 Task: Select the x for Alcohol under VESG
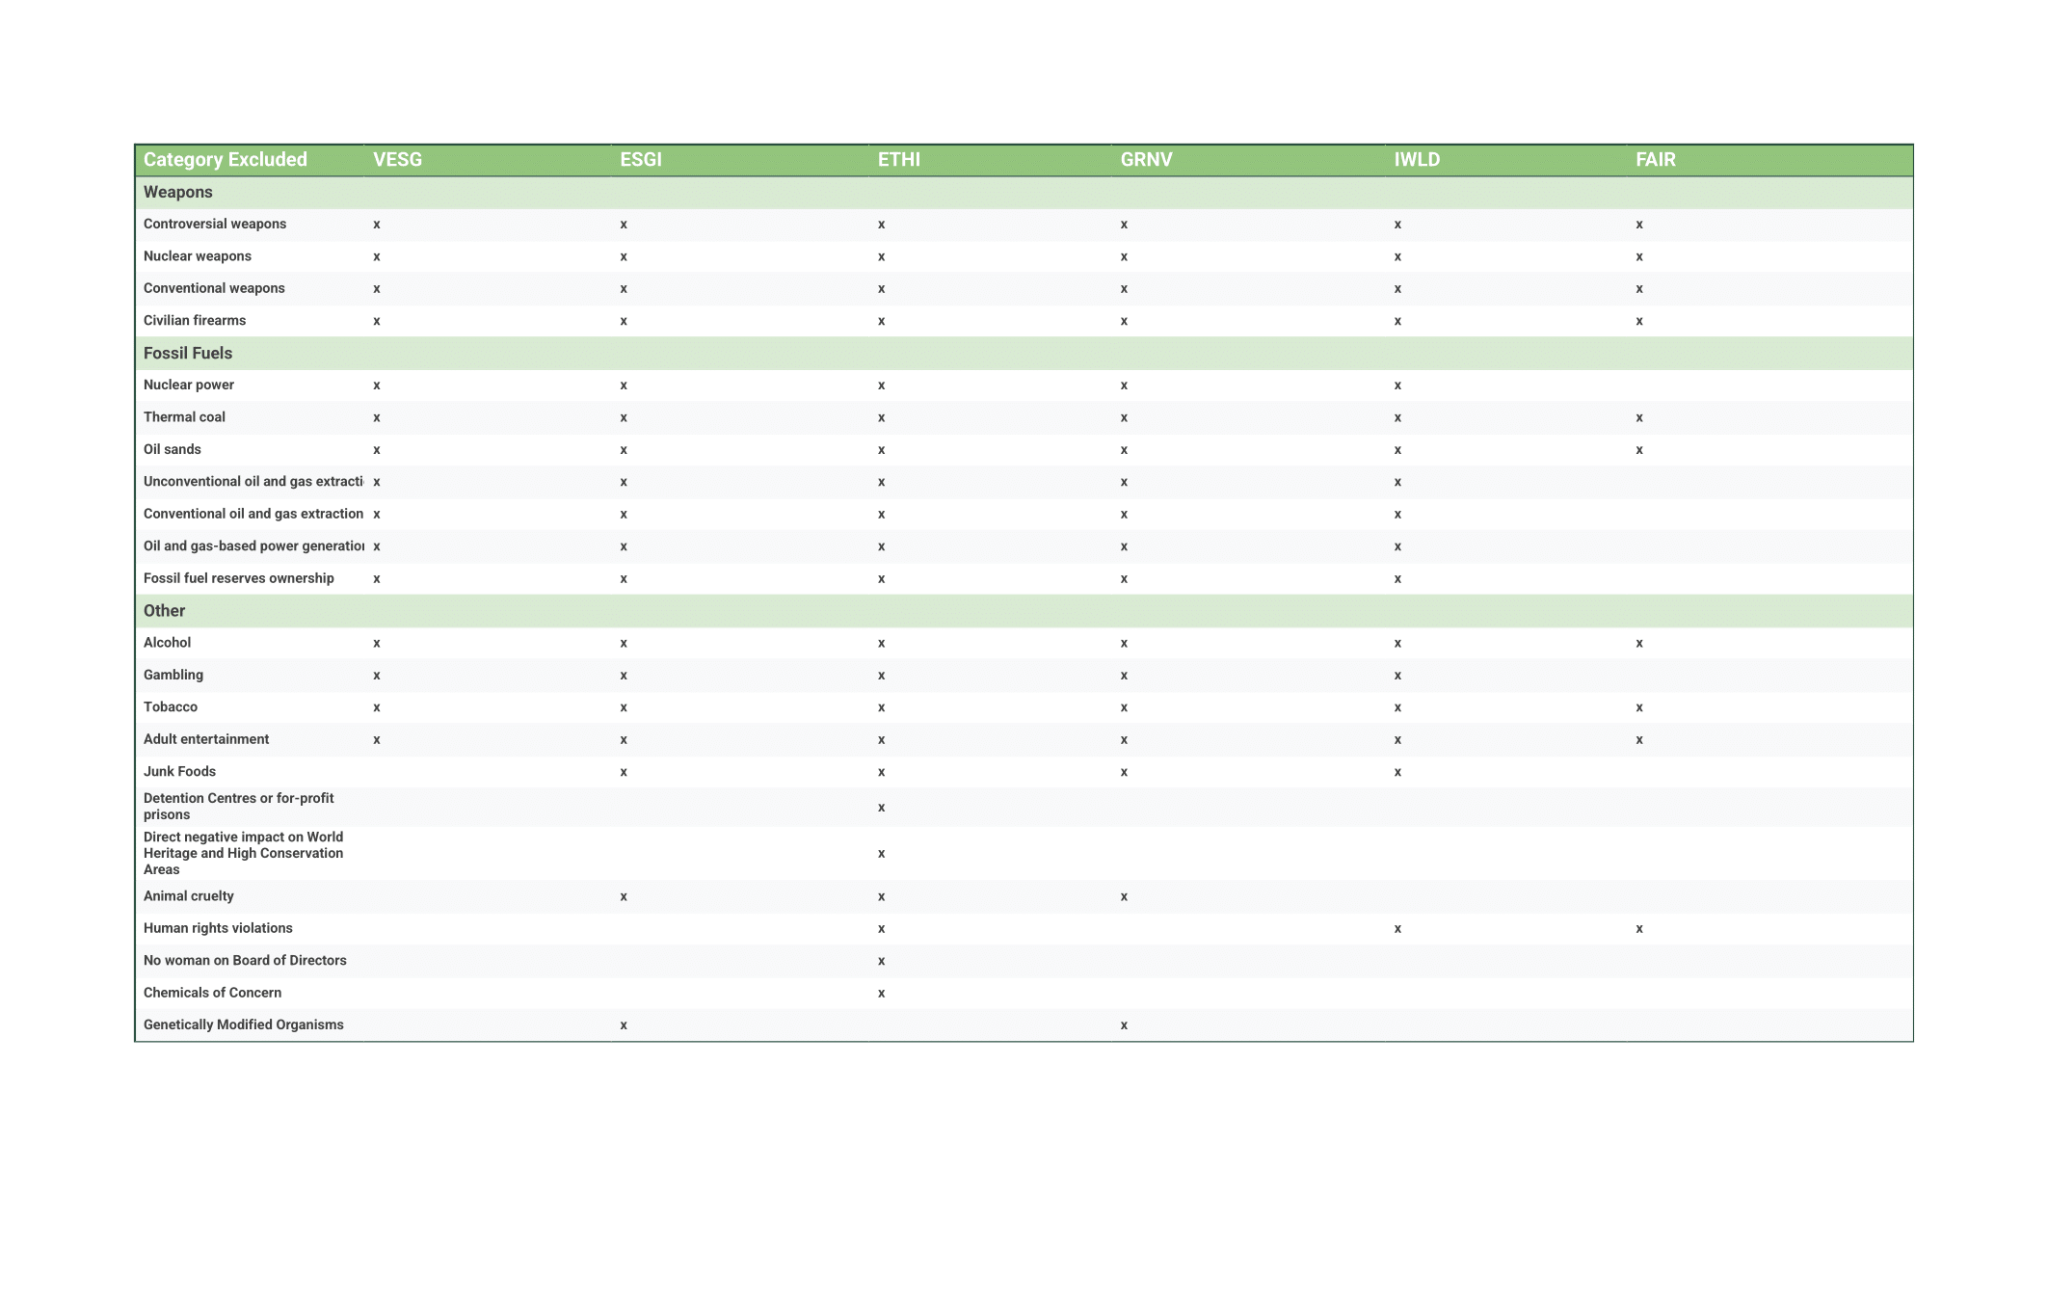[377, 644]
